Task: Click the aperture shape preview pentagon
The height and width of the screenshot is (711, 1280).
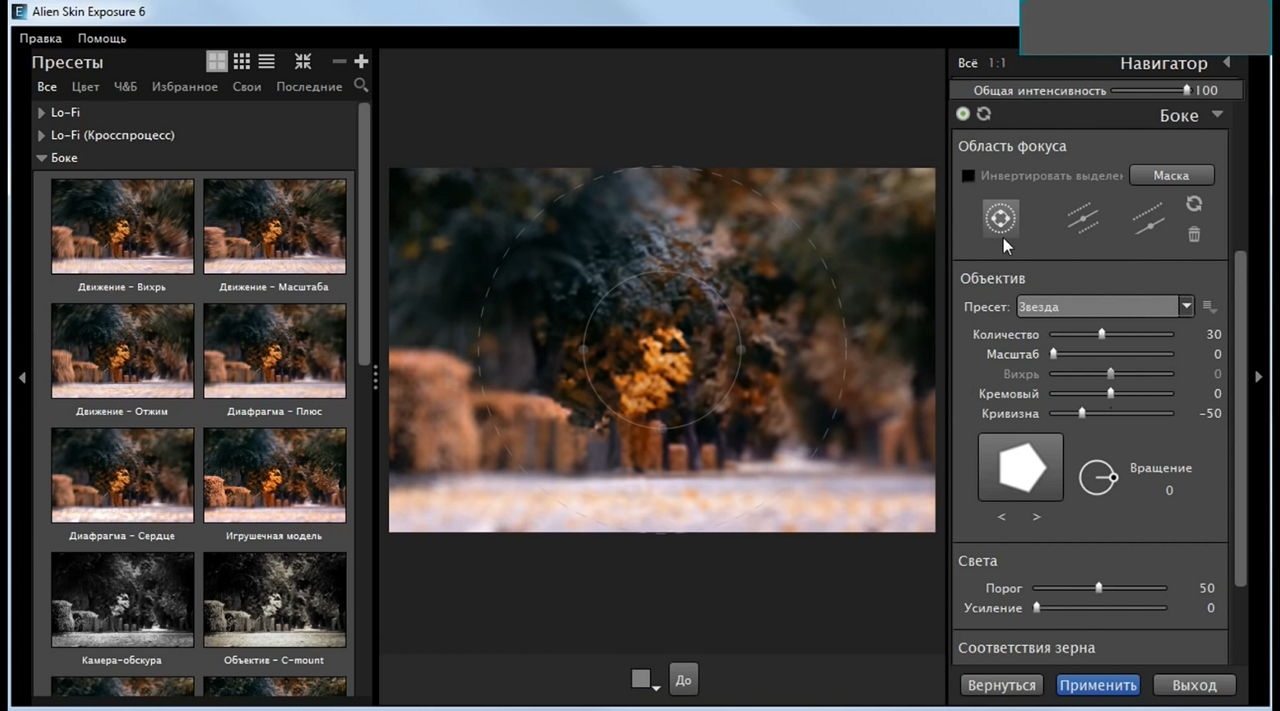Action: pyautogui.click(x=1020, y=467)
